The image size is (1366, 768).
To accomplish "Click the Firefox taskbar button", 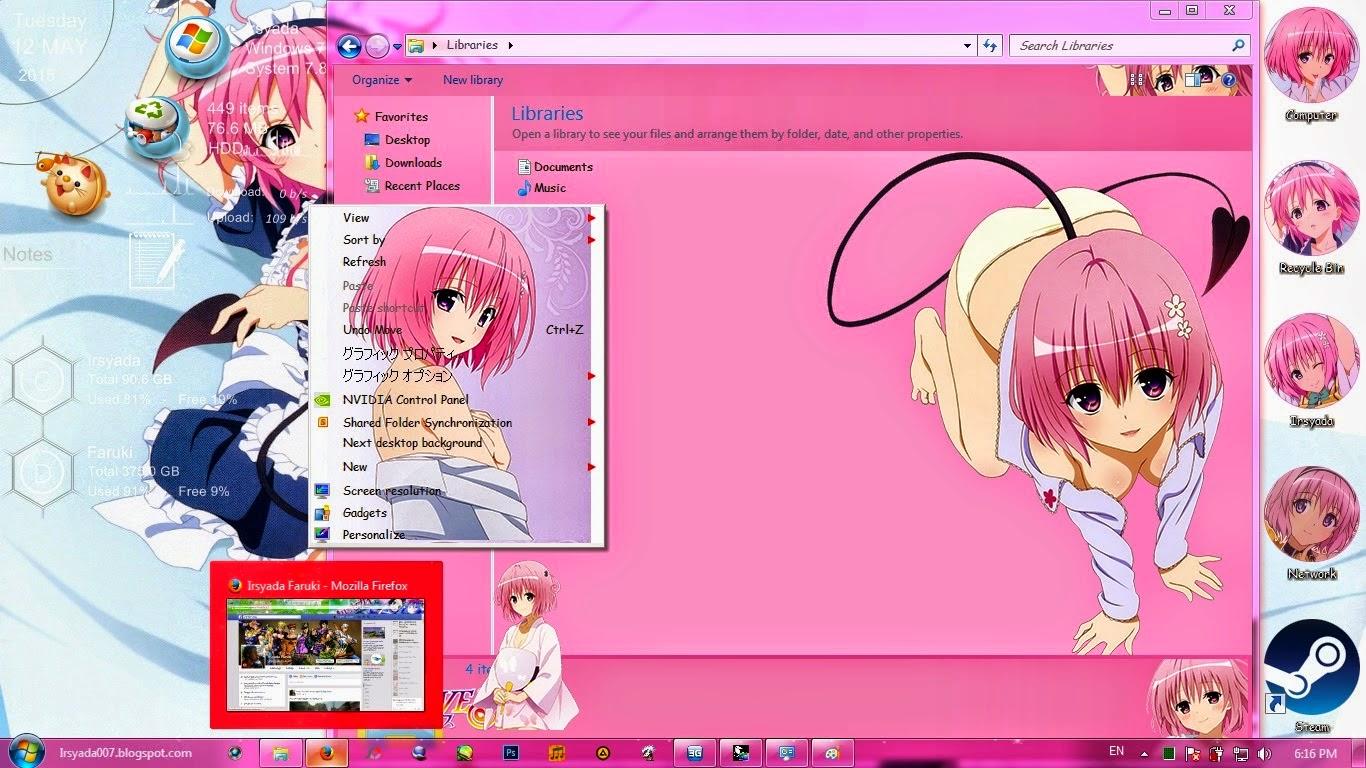I will click(327, 753).
